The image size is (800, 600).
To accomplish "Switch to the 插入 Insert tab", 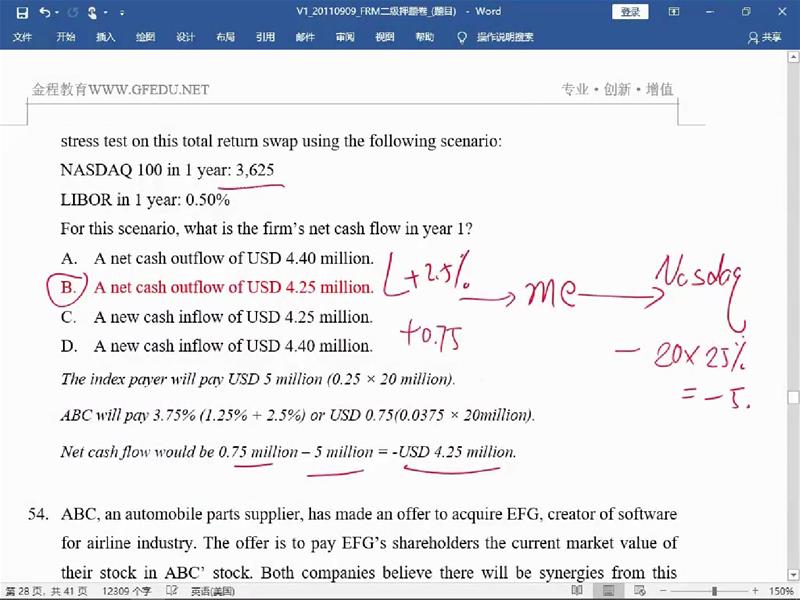I will click(106, 37).
